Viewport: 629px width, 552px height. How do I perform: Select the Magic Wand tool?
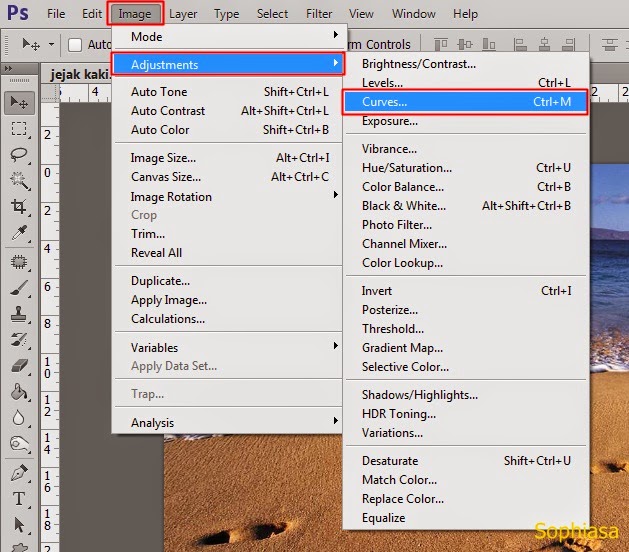(x=19, y=181)
